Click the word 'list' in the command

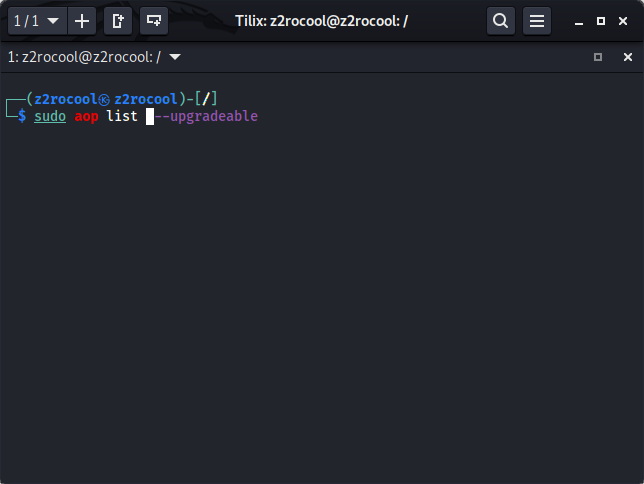122,116
